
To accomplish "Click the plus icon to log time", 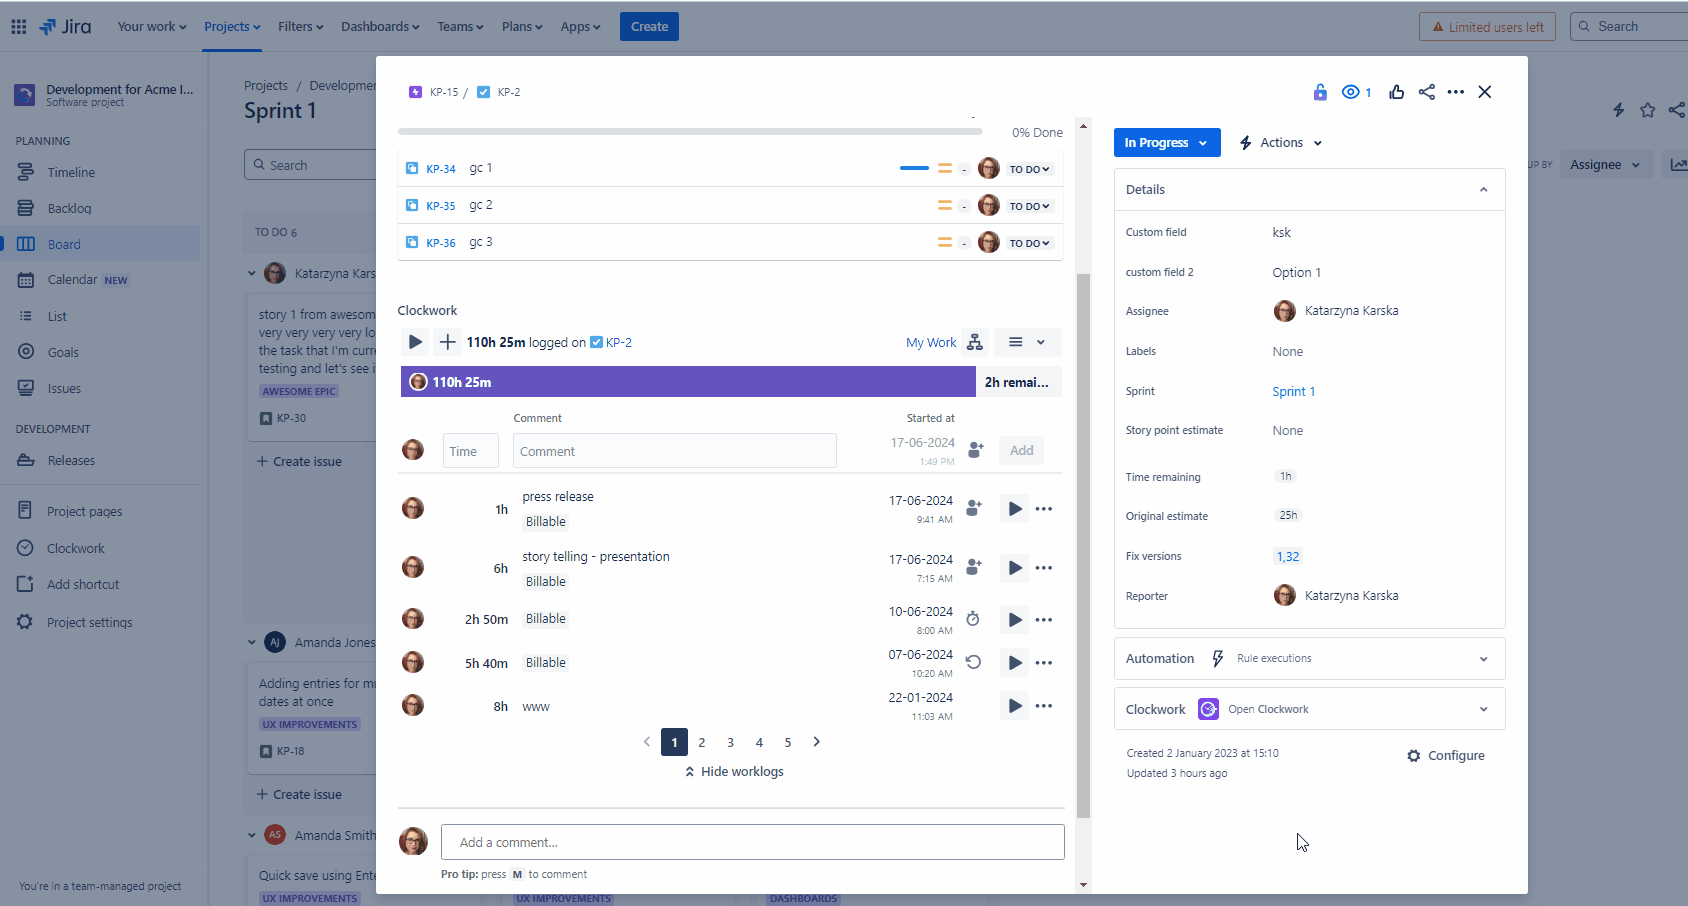I will [448, 342].
